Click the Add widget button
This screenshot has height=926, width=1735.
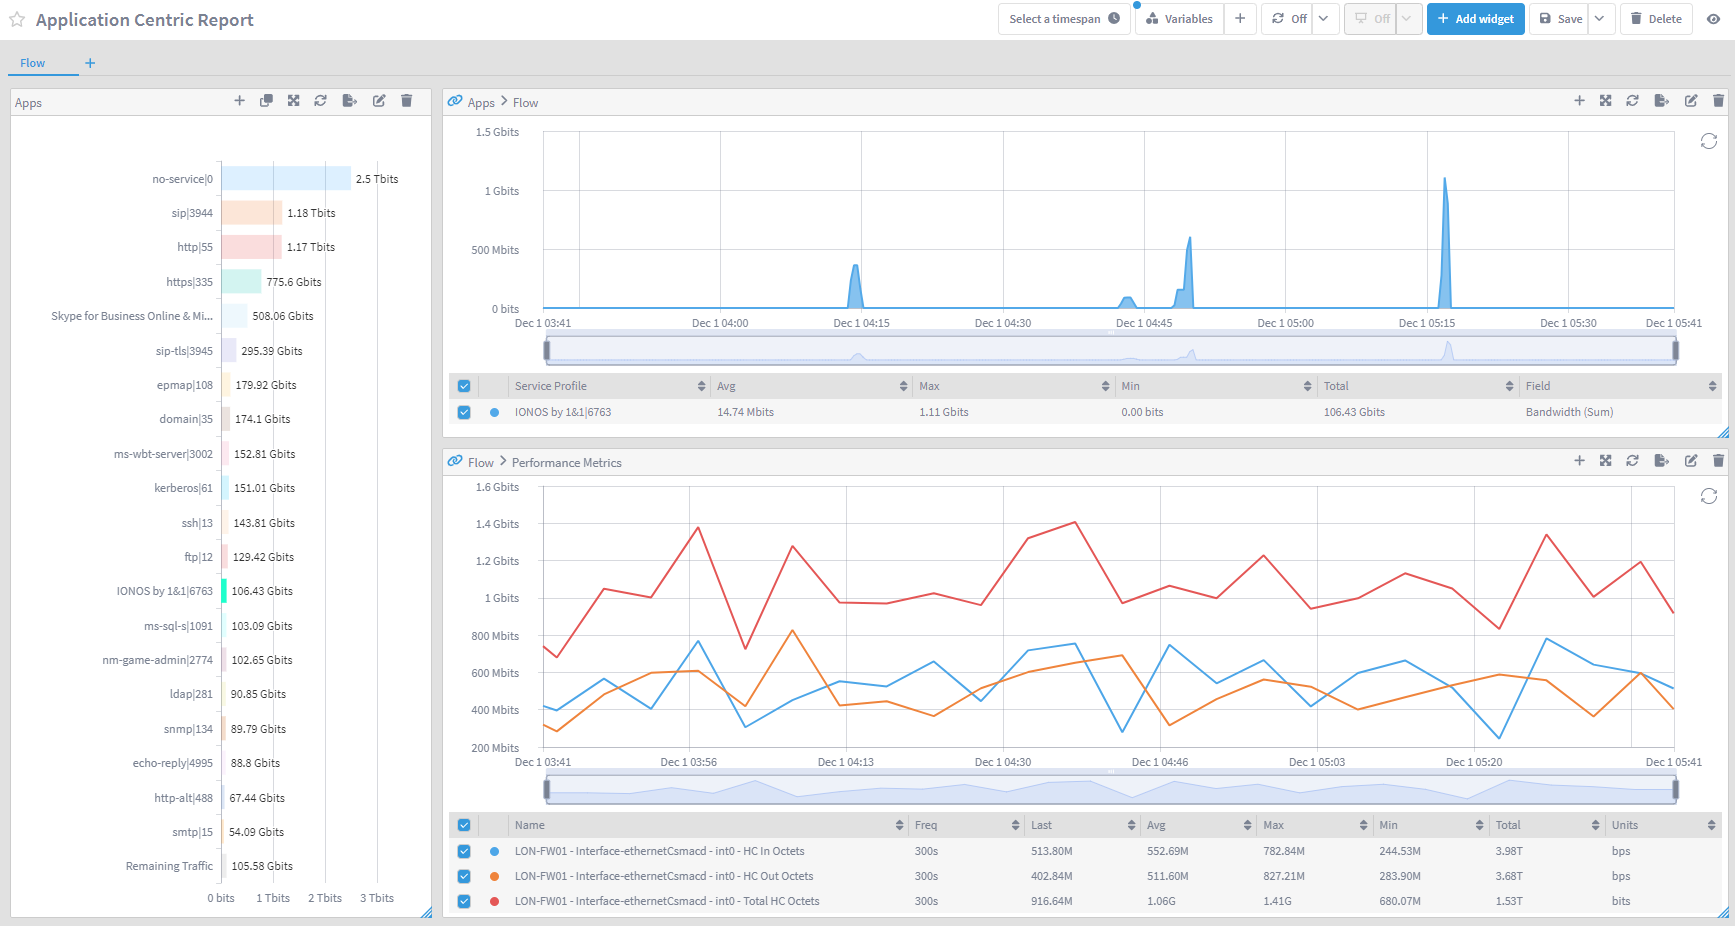[x=1475, y=19]
